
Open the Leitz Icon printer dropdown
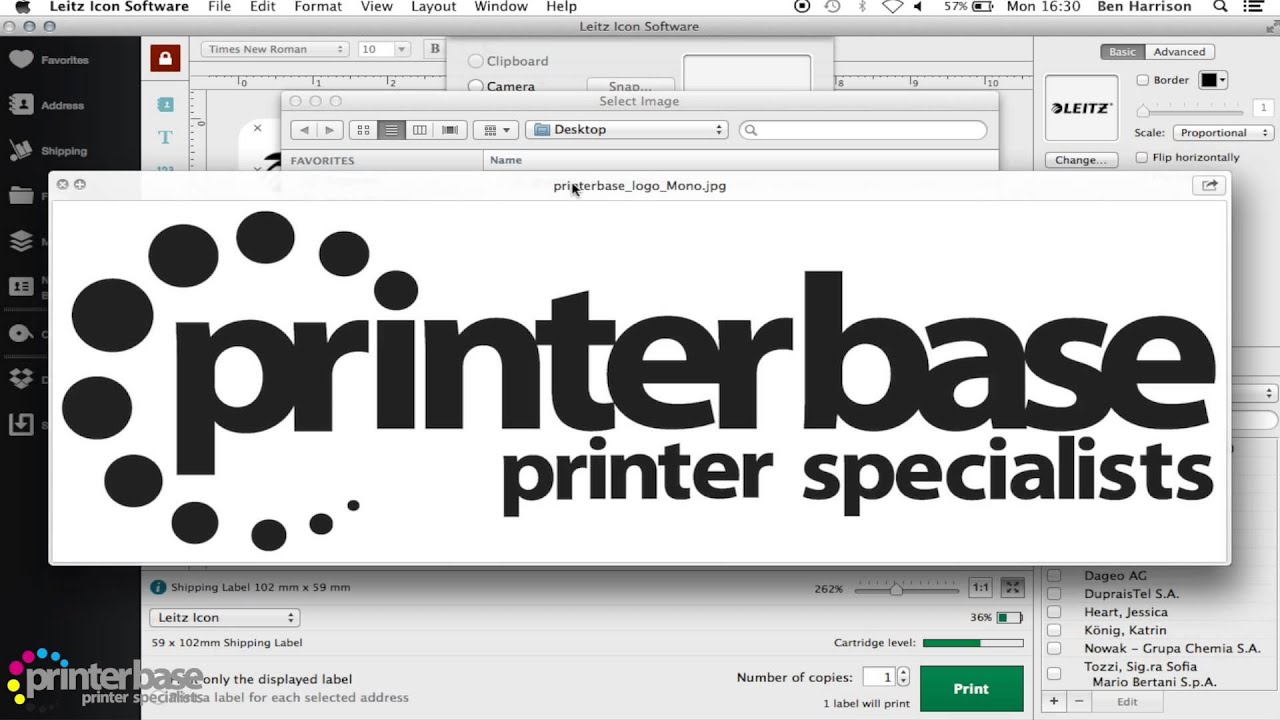tap(223, 617)
